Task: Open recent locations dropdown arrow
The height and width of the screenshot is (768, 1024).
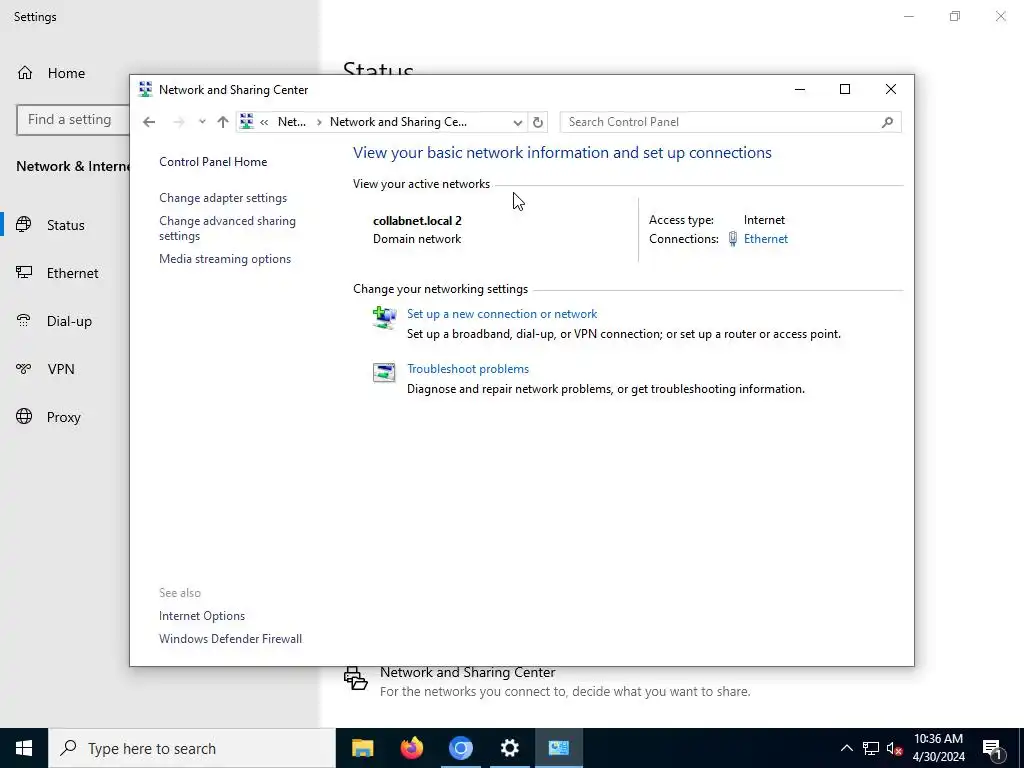Action: coord(202,122)
